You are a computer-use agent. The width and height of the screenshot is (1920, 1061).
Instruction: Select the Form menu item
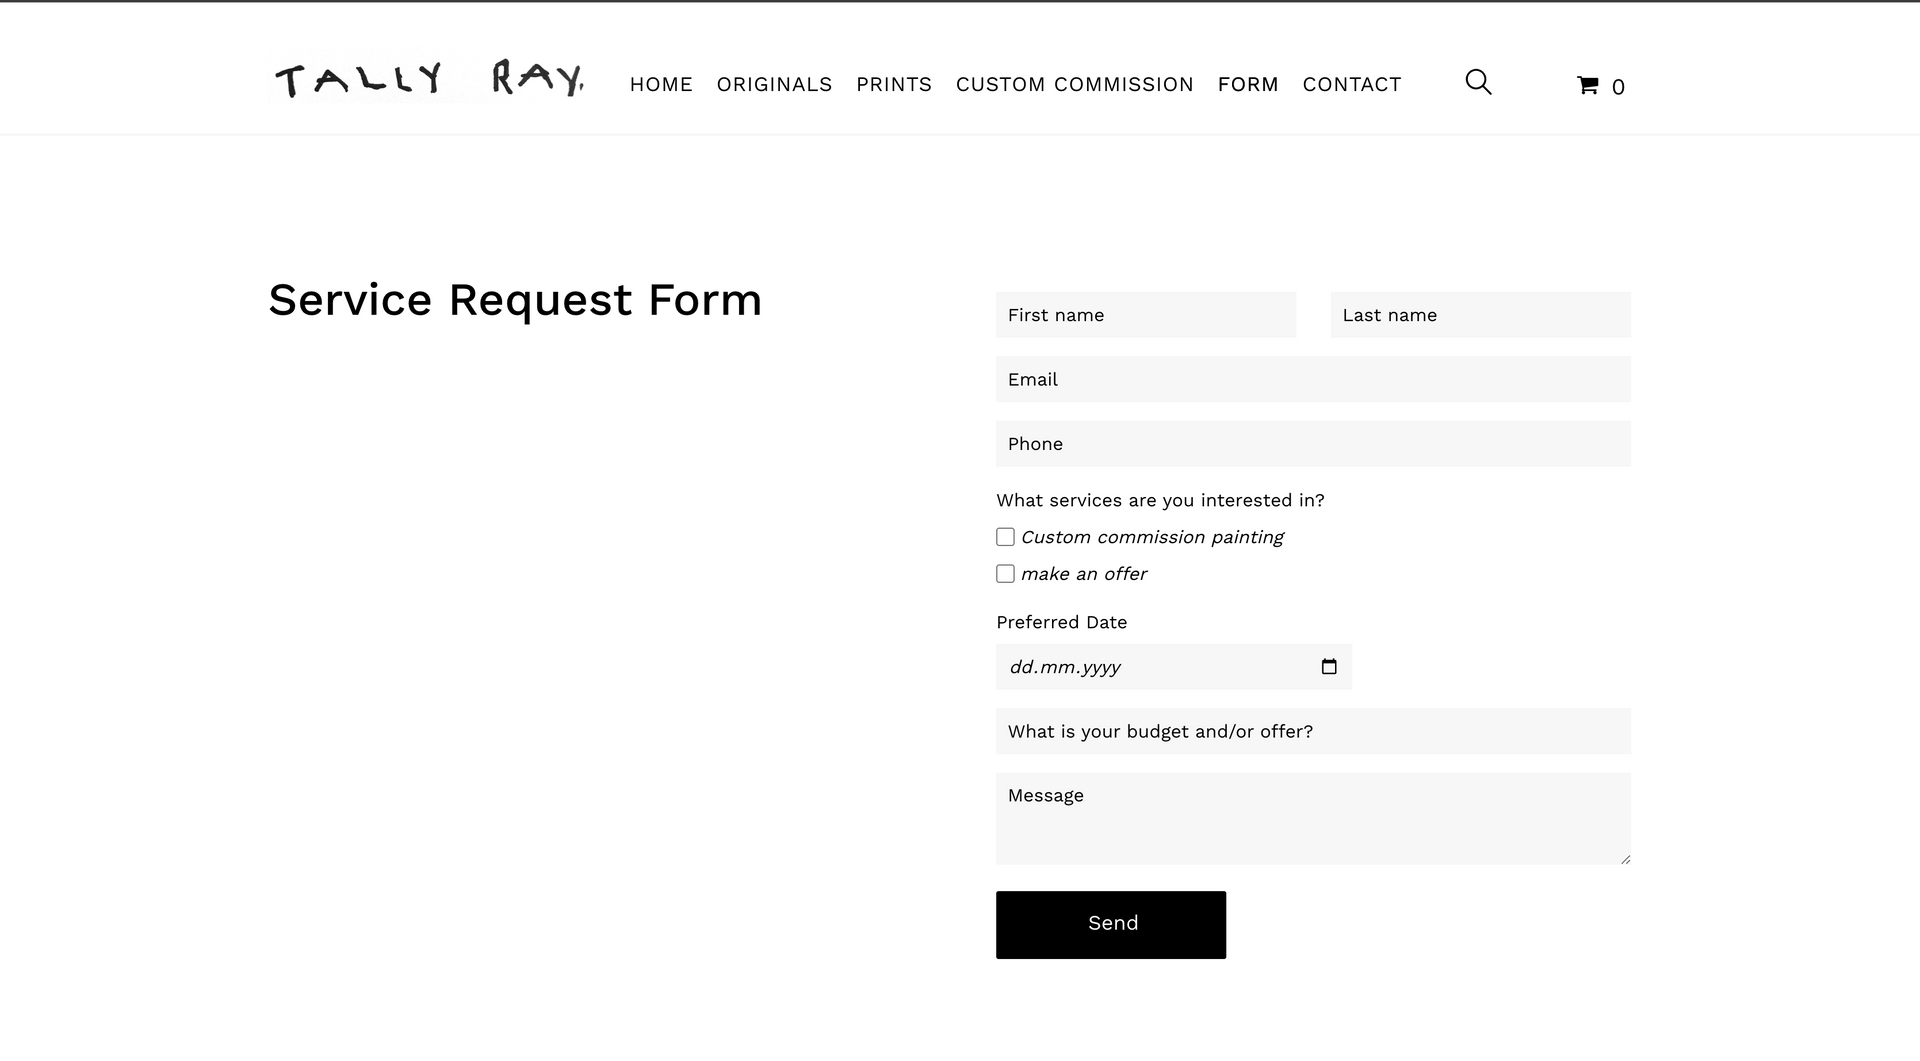1248,85
